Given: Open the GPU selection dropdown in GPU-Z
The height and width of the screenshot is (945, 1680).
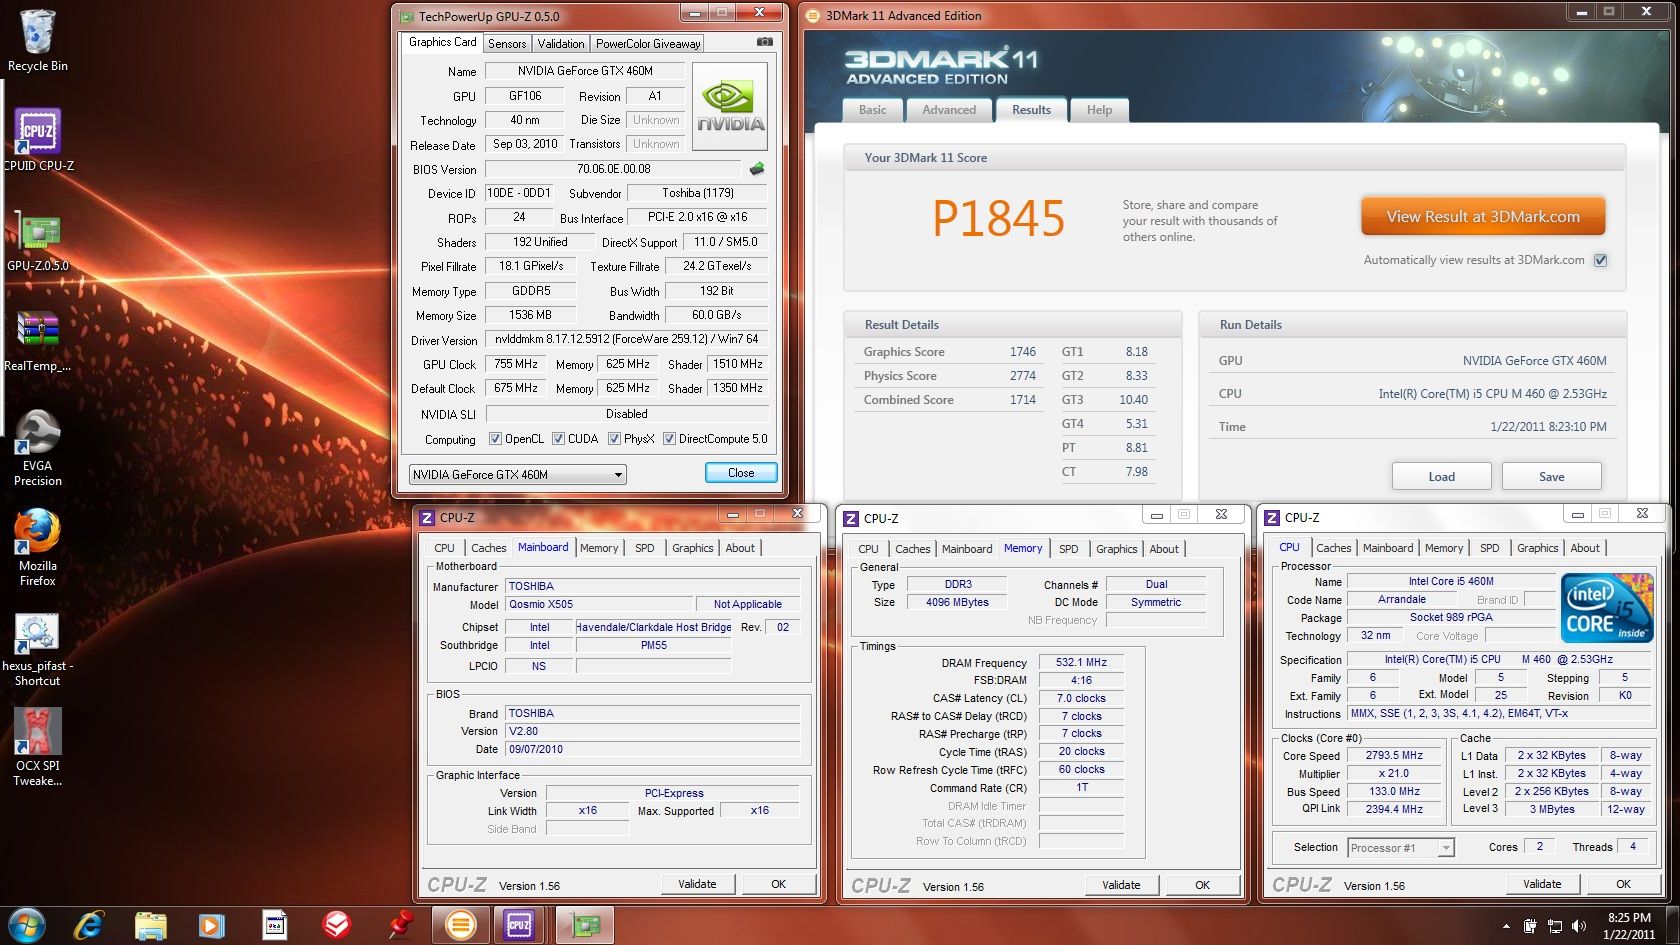Looking at the screenshot, I should click(x=517, y=474).
